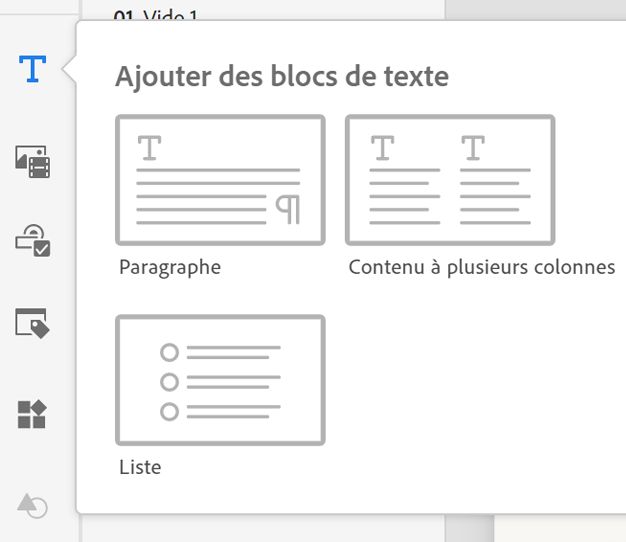Open the interactive components icon
The height and width of the screenshot is (542, 626).
click(33, 240)
